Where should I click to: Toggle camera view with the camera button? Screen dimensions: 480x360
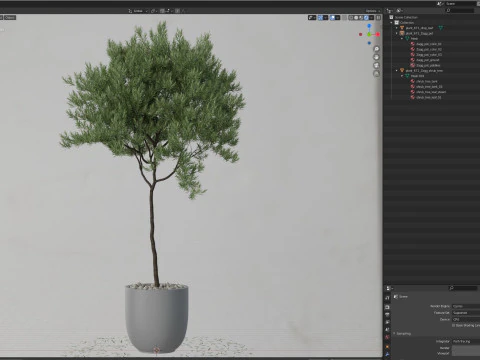(377, 65)
